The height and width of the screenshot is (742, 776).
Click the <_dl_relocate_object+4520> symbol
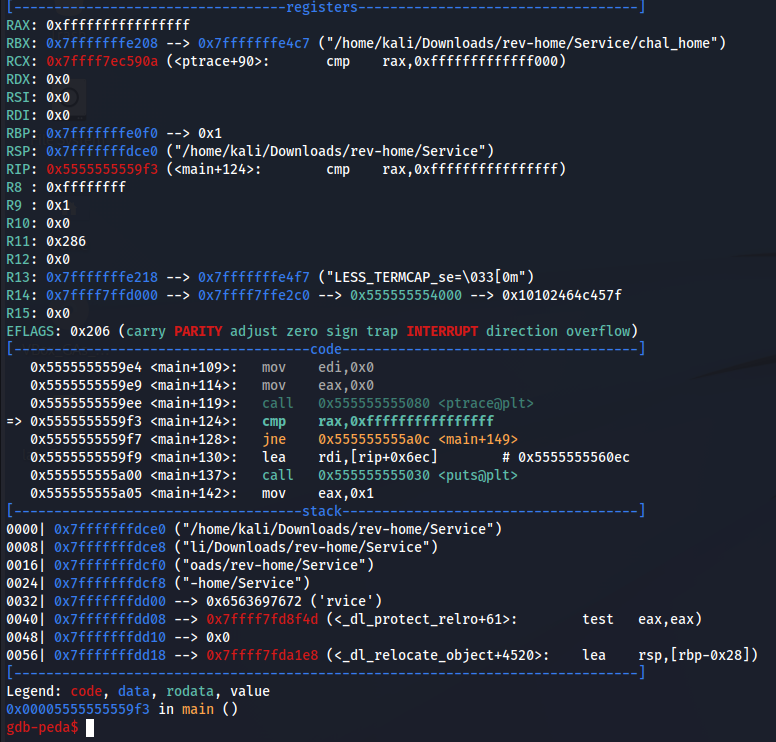pyautogui.click(x=437, y=655)
